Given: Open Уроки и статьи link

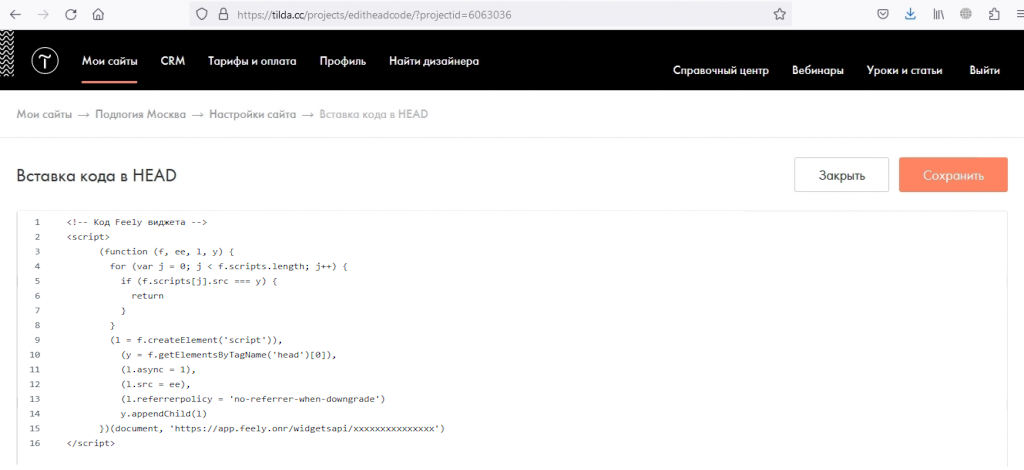Looking at the screenshot, I should pos(904,70).
